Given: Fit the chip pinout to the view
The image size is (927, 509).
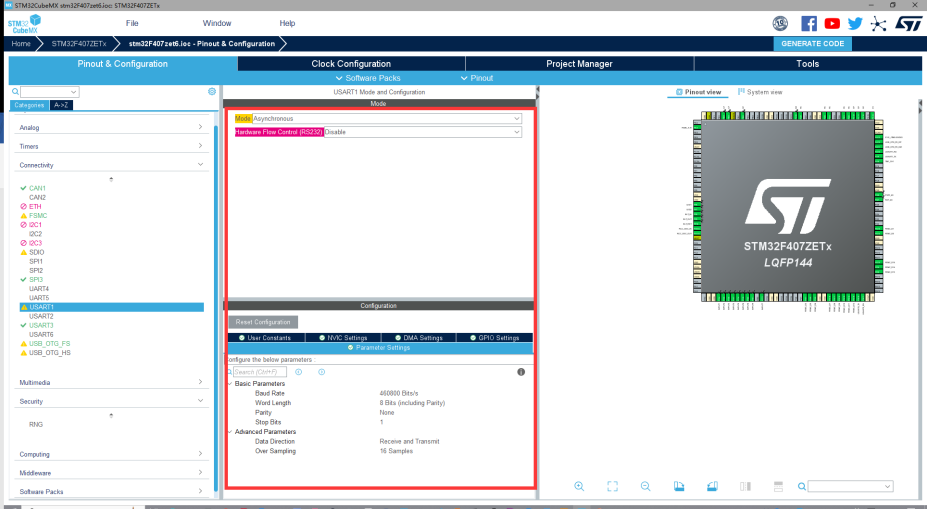Looking at the screenshot, I should pos(612,486).
